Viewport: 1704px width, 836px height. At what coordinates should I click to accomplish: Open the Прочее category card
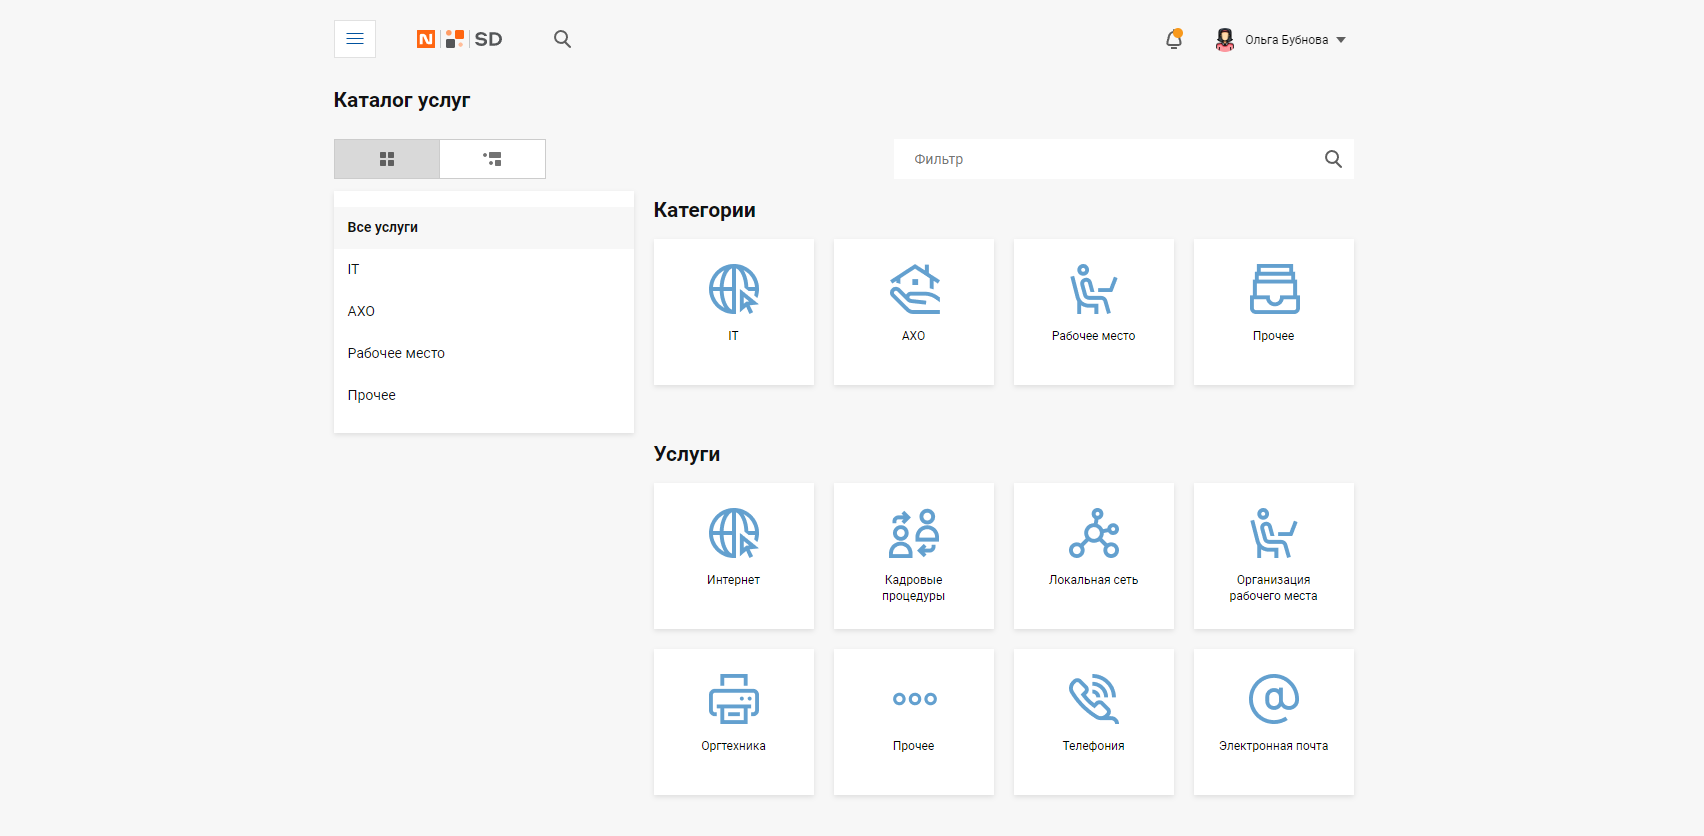pyautogui.click(x=1273, y=311)
